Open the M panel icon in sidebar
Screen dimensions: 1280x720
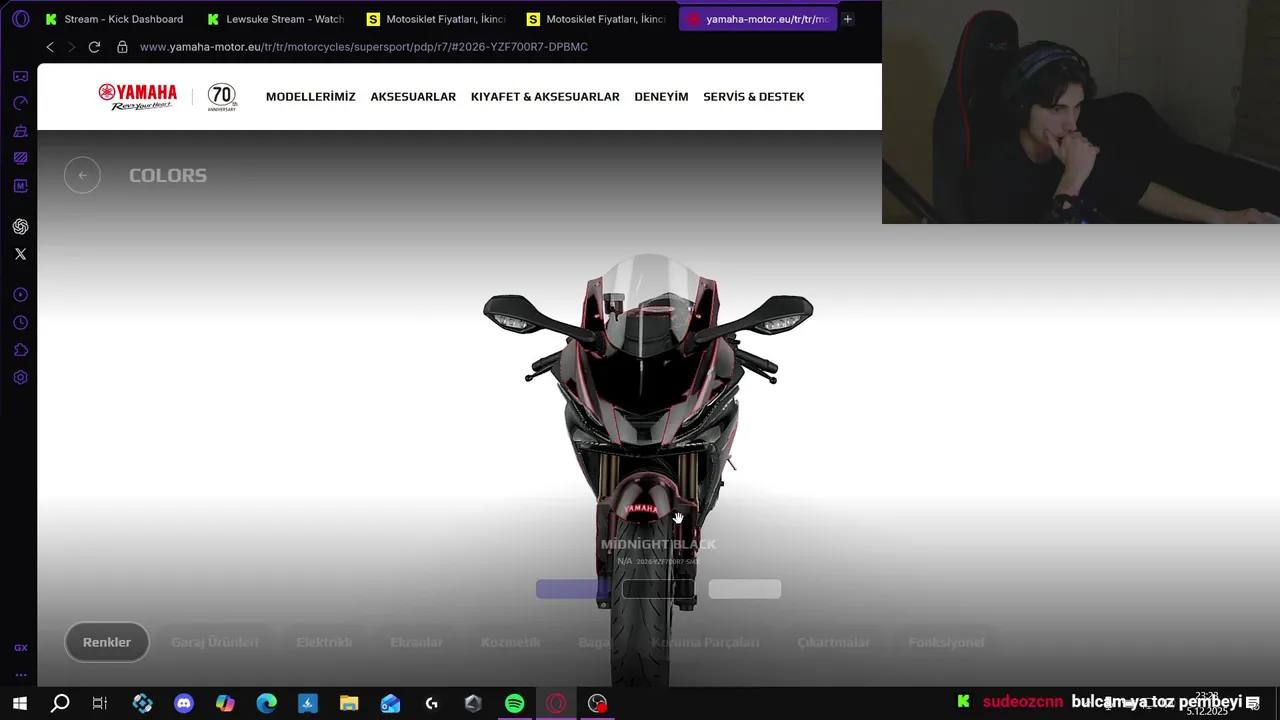click(20, 186)
